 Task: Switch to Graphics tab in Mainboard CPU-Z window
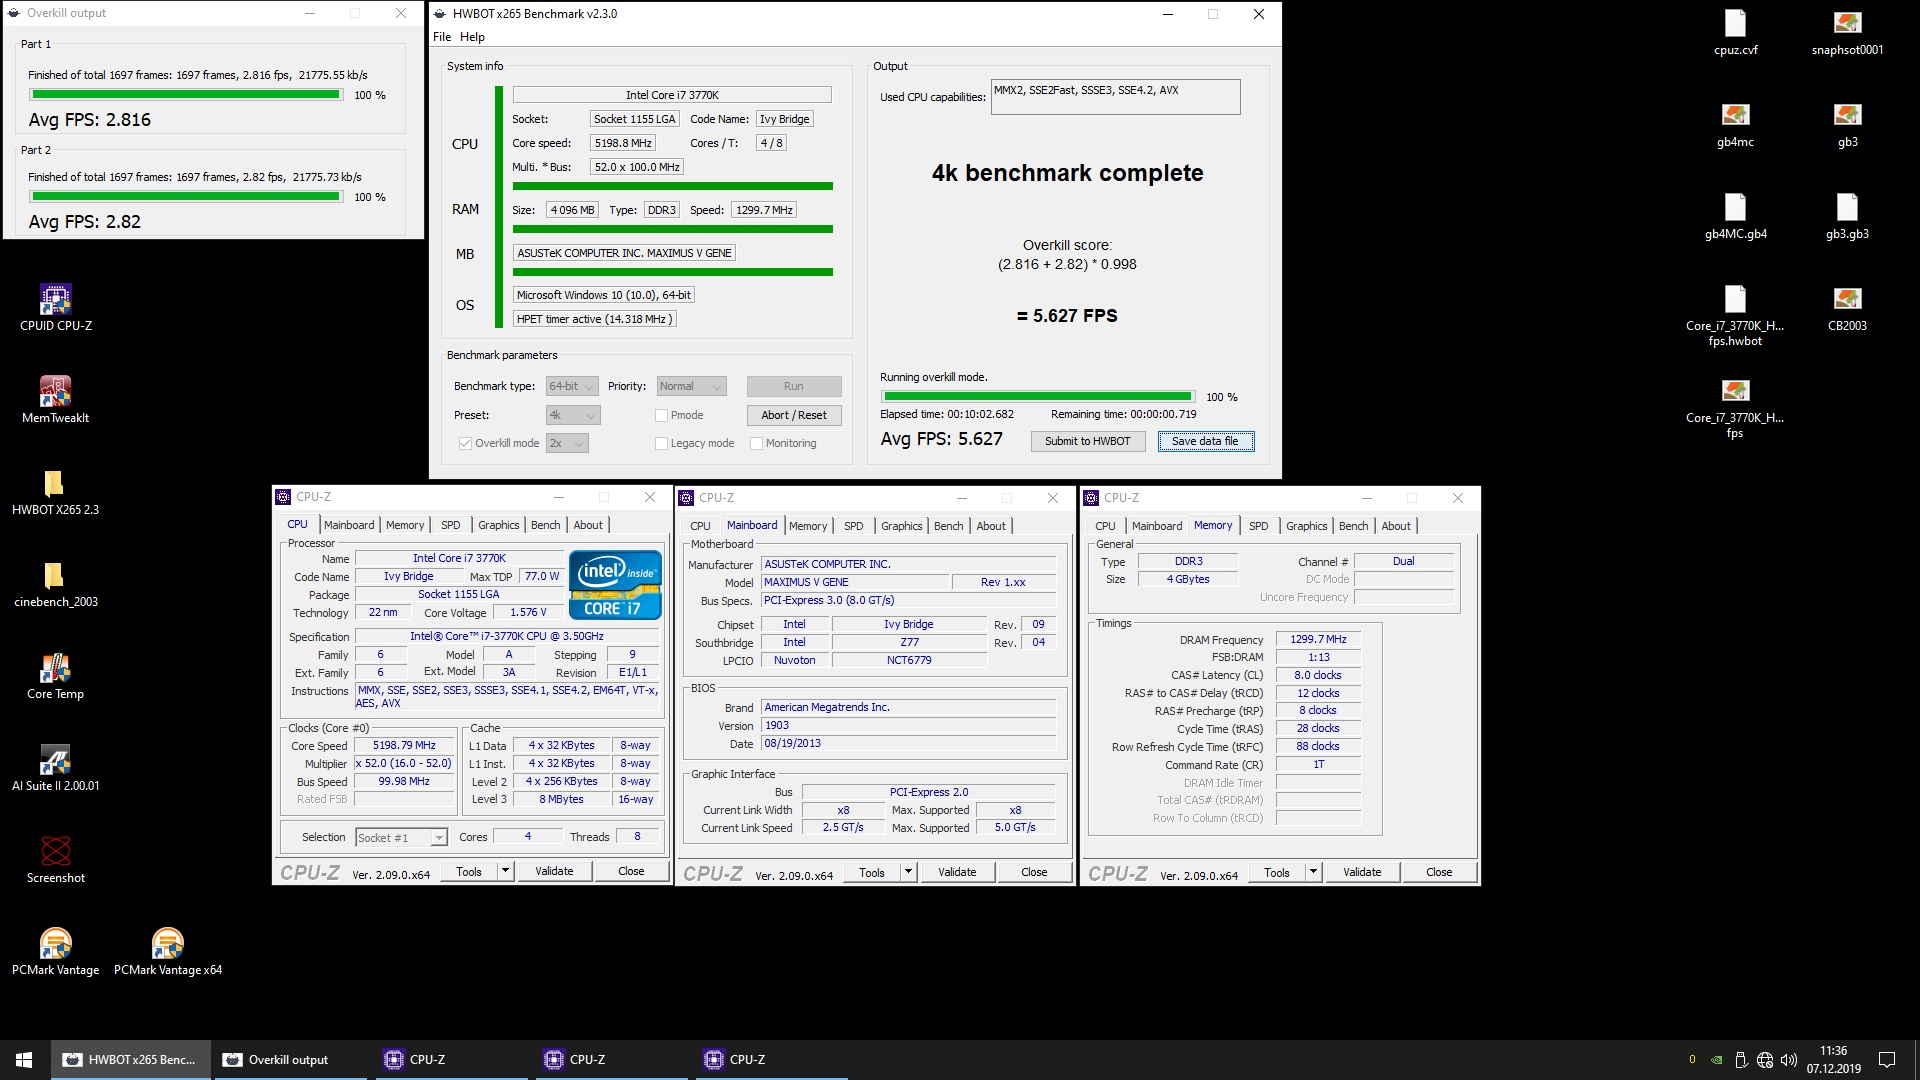[x=901, y=526]
